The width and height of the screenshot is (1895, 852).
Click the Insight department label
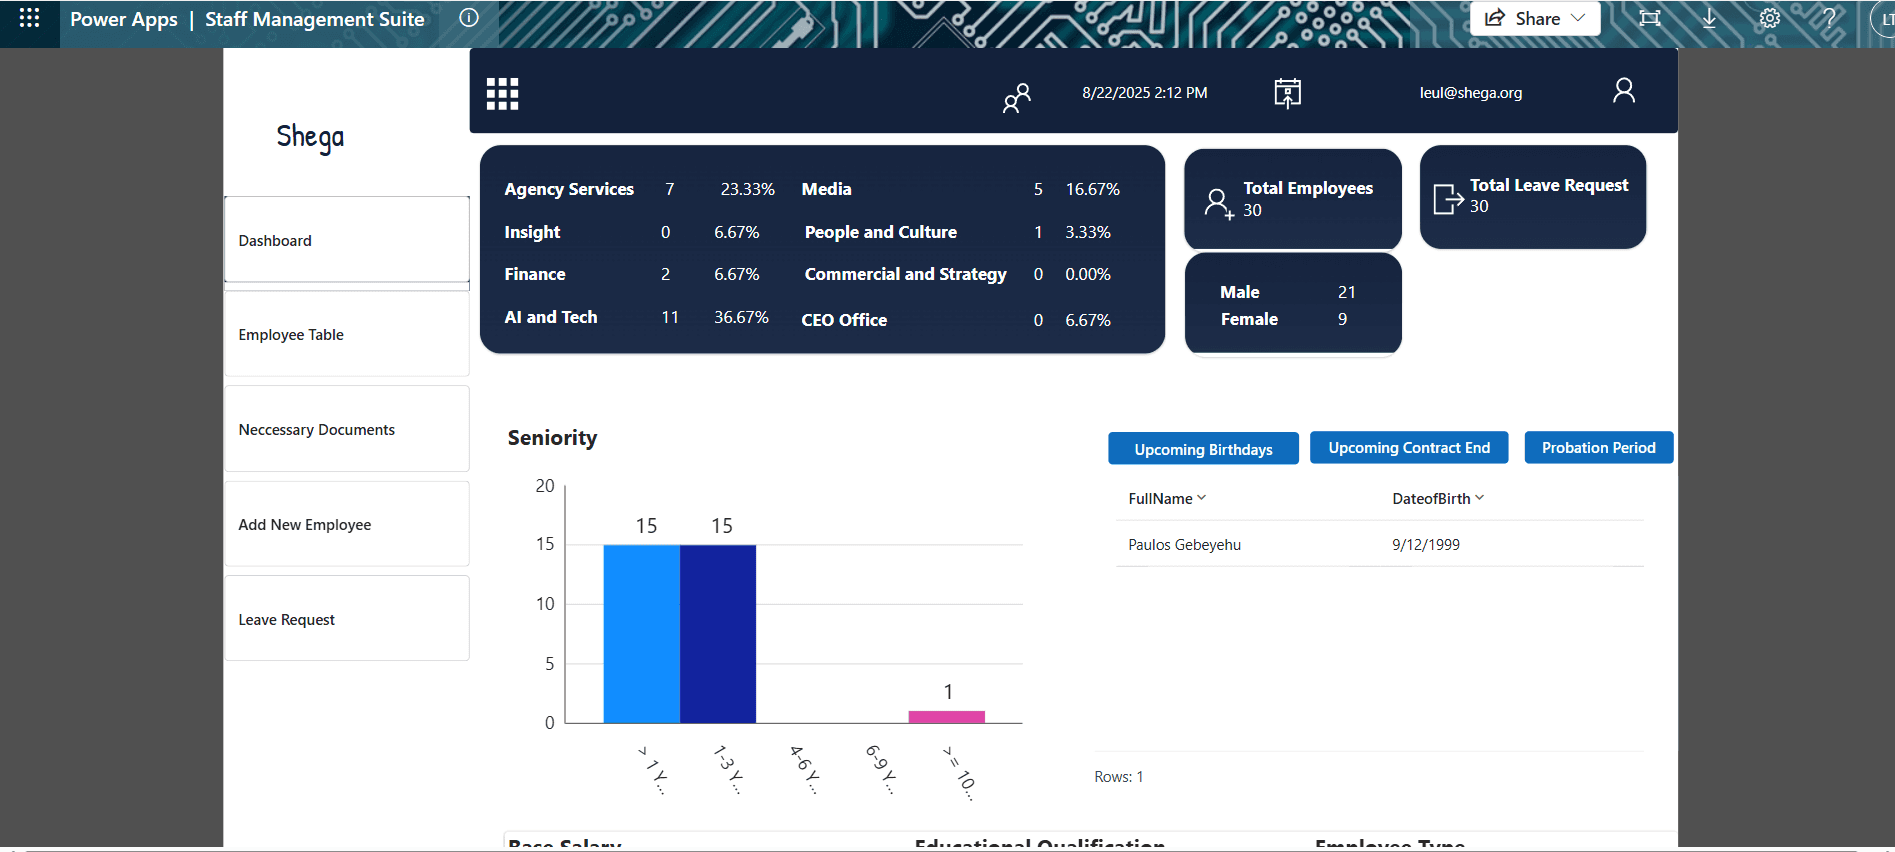click(x=532, y=232)
